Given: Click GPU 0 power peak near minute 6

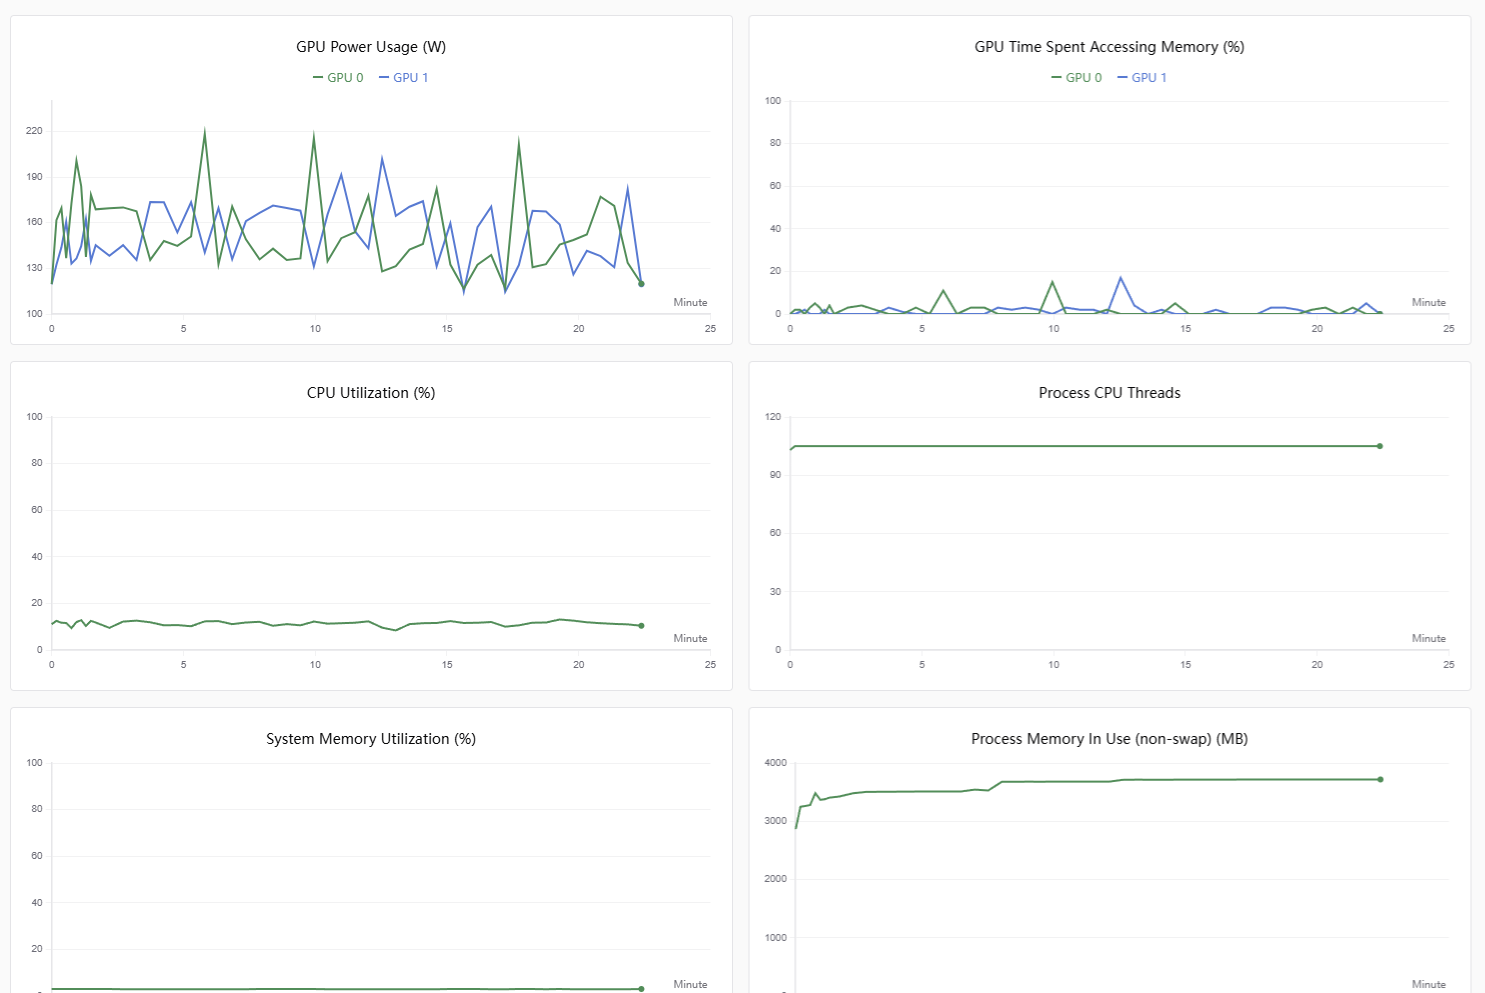Looking at the screenshot, I should pos(205,131).
